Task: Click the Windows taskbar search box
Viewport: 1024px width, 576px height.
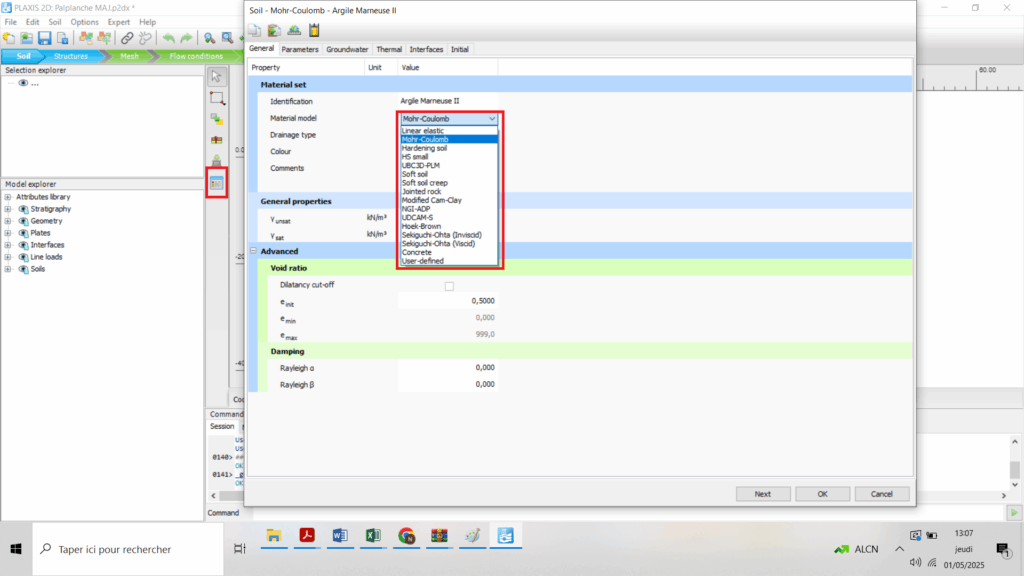Action: [128, 549]
